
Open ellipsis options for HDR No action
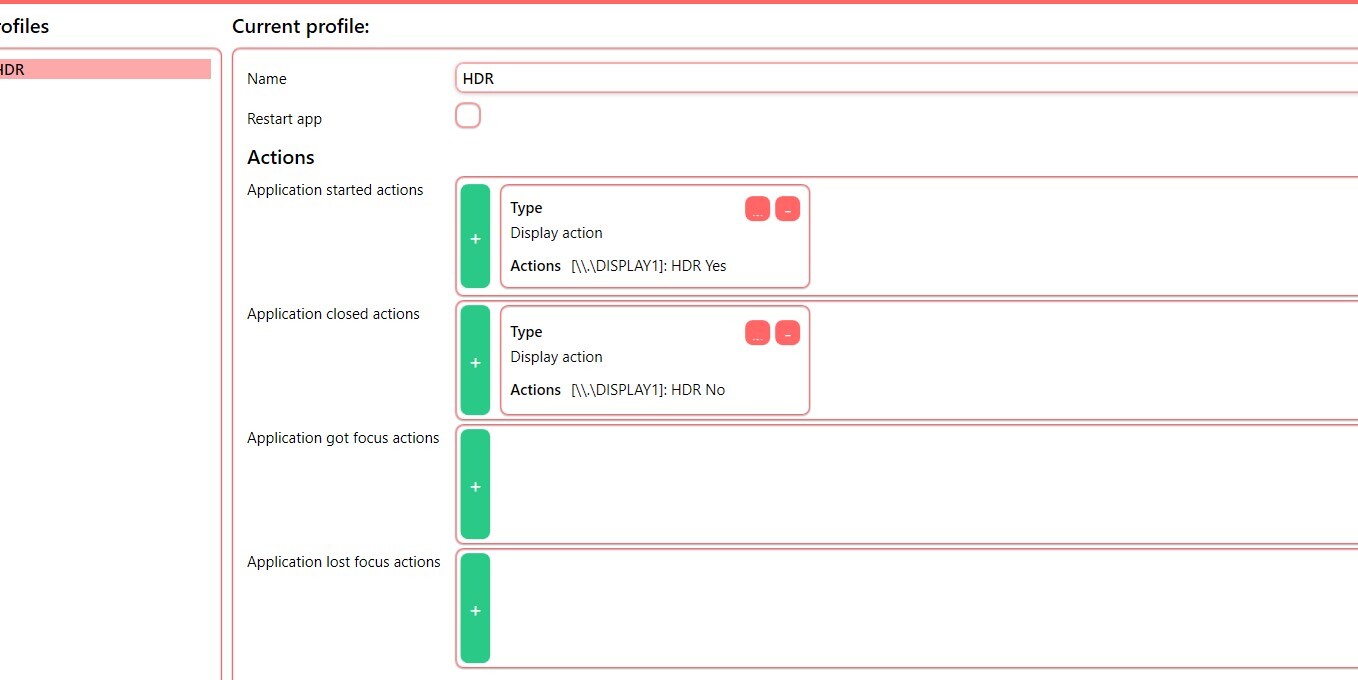757,333
